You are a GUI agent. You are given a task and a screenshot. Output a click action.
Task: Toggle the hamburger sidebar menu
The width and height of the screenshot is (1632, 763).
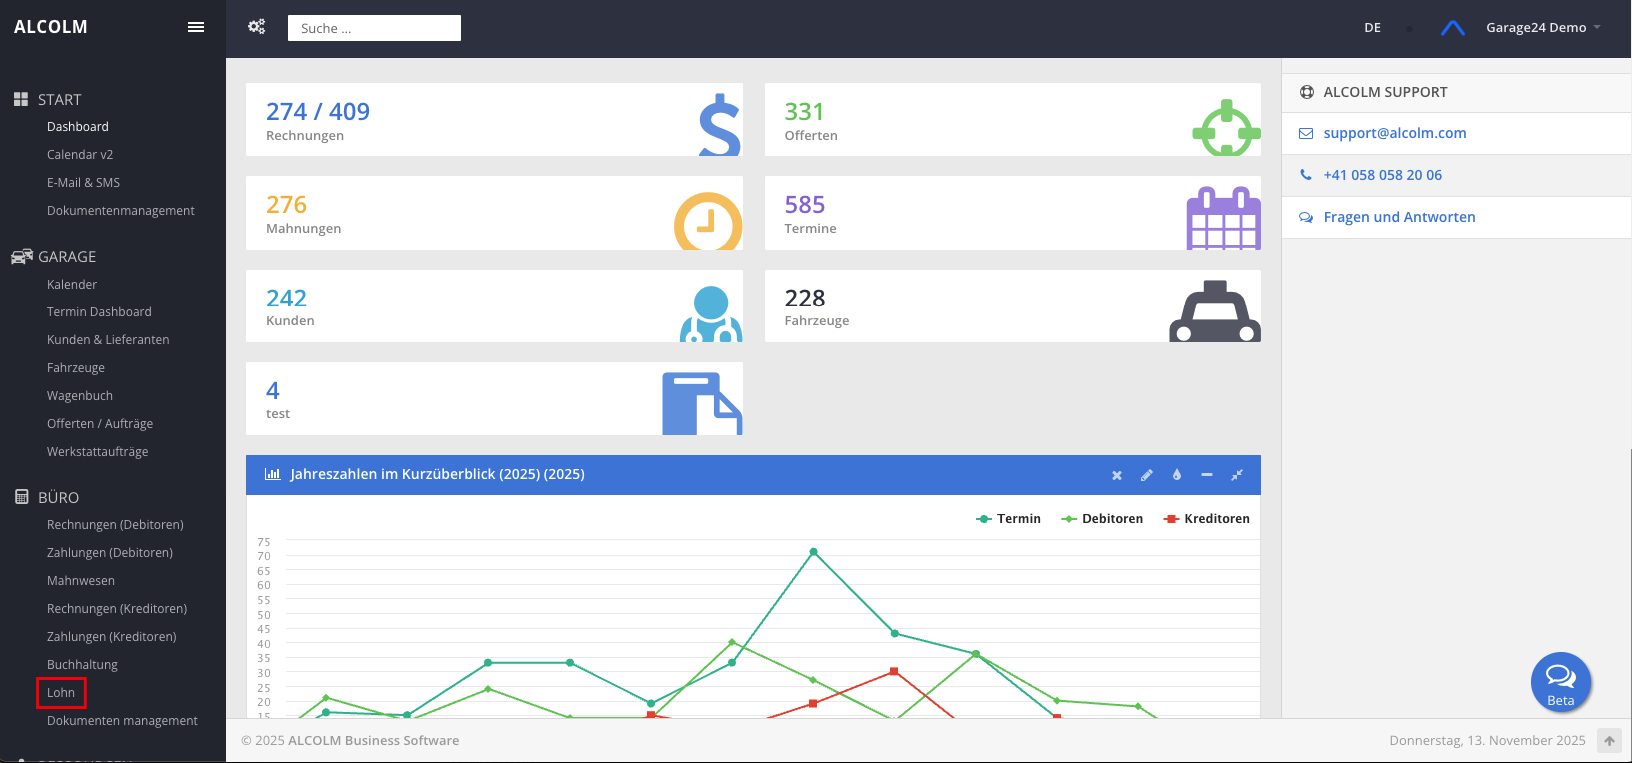click(196, 27)
